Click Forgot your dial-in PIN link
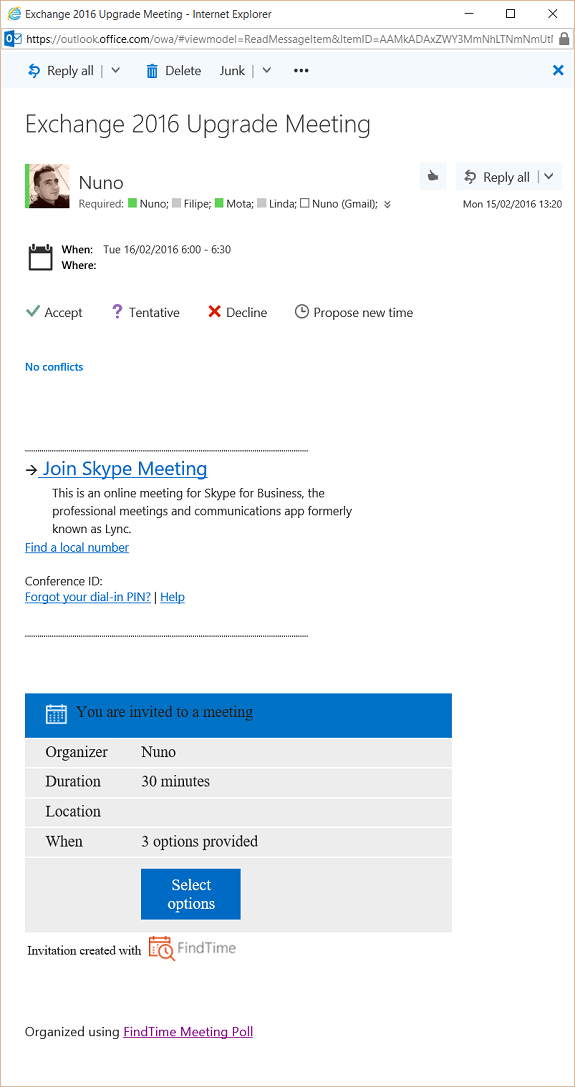Viewport: 575px width, 1087px height. point(88,597)
